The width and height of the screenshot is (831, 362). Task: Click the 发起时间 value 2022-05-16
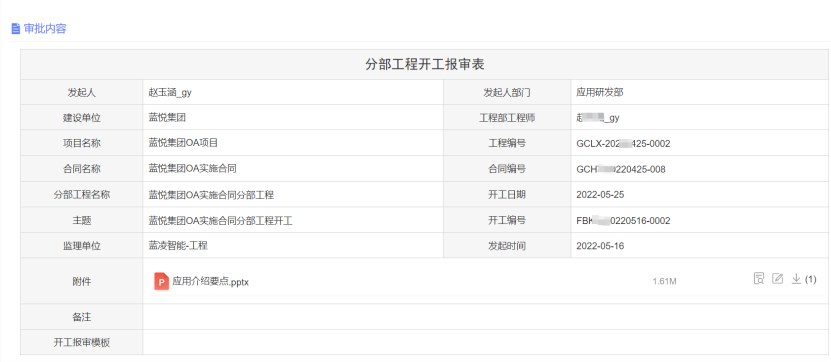(x=600, y=246)
